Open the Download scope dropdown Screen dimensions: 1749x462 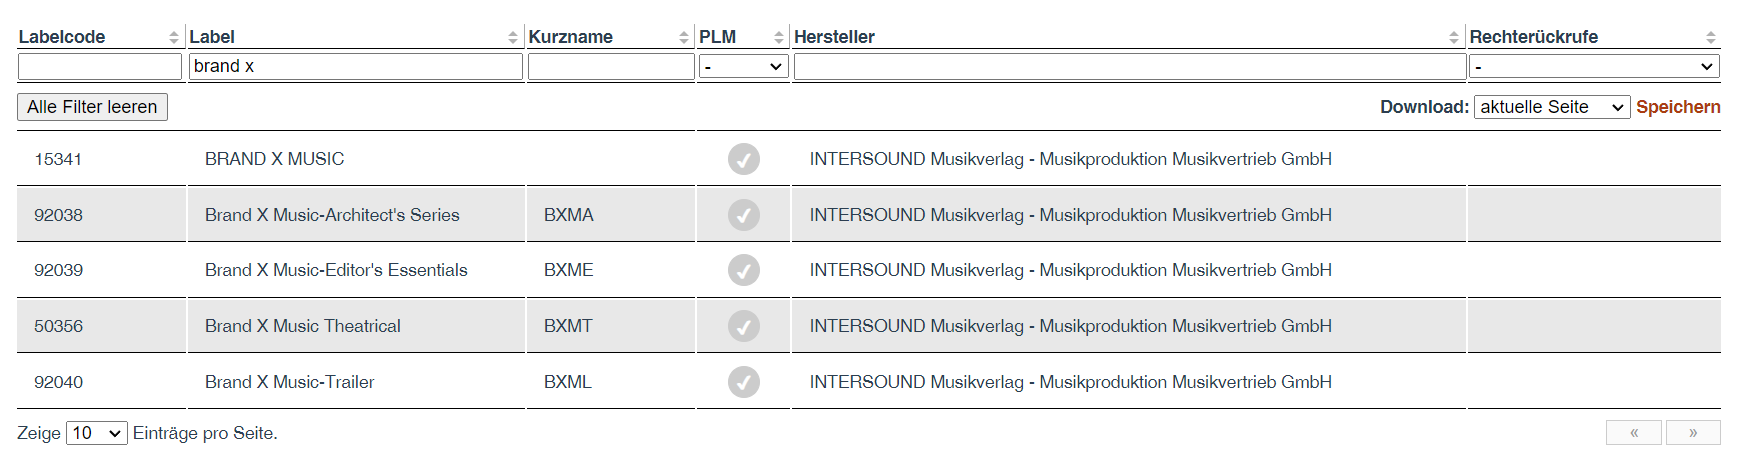(1552, 107)
